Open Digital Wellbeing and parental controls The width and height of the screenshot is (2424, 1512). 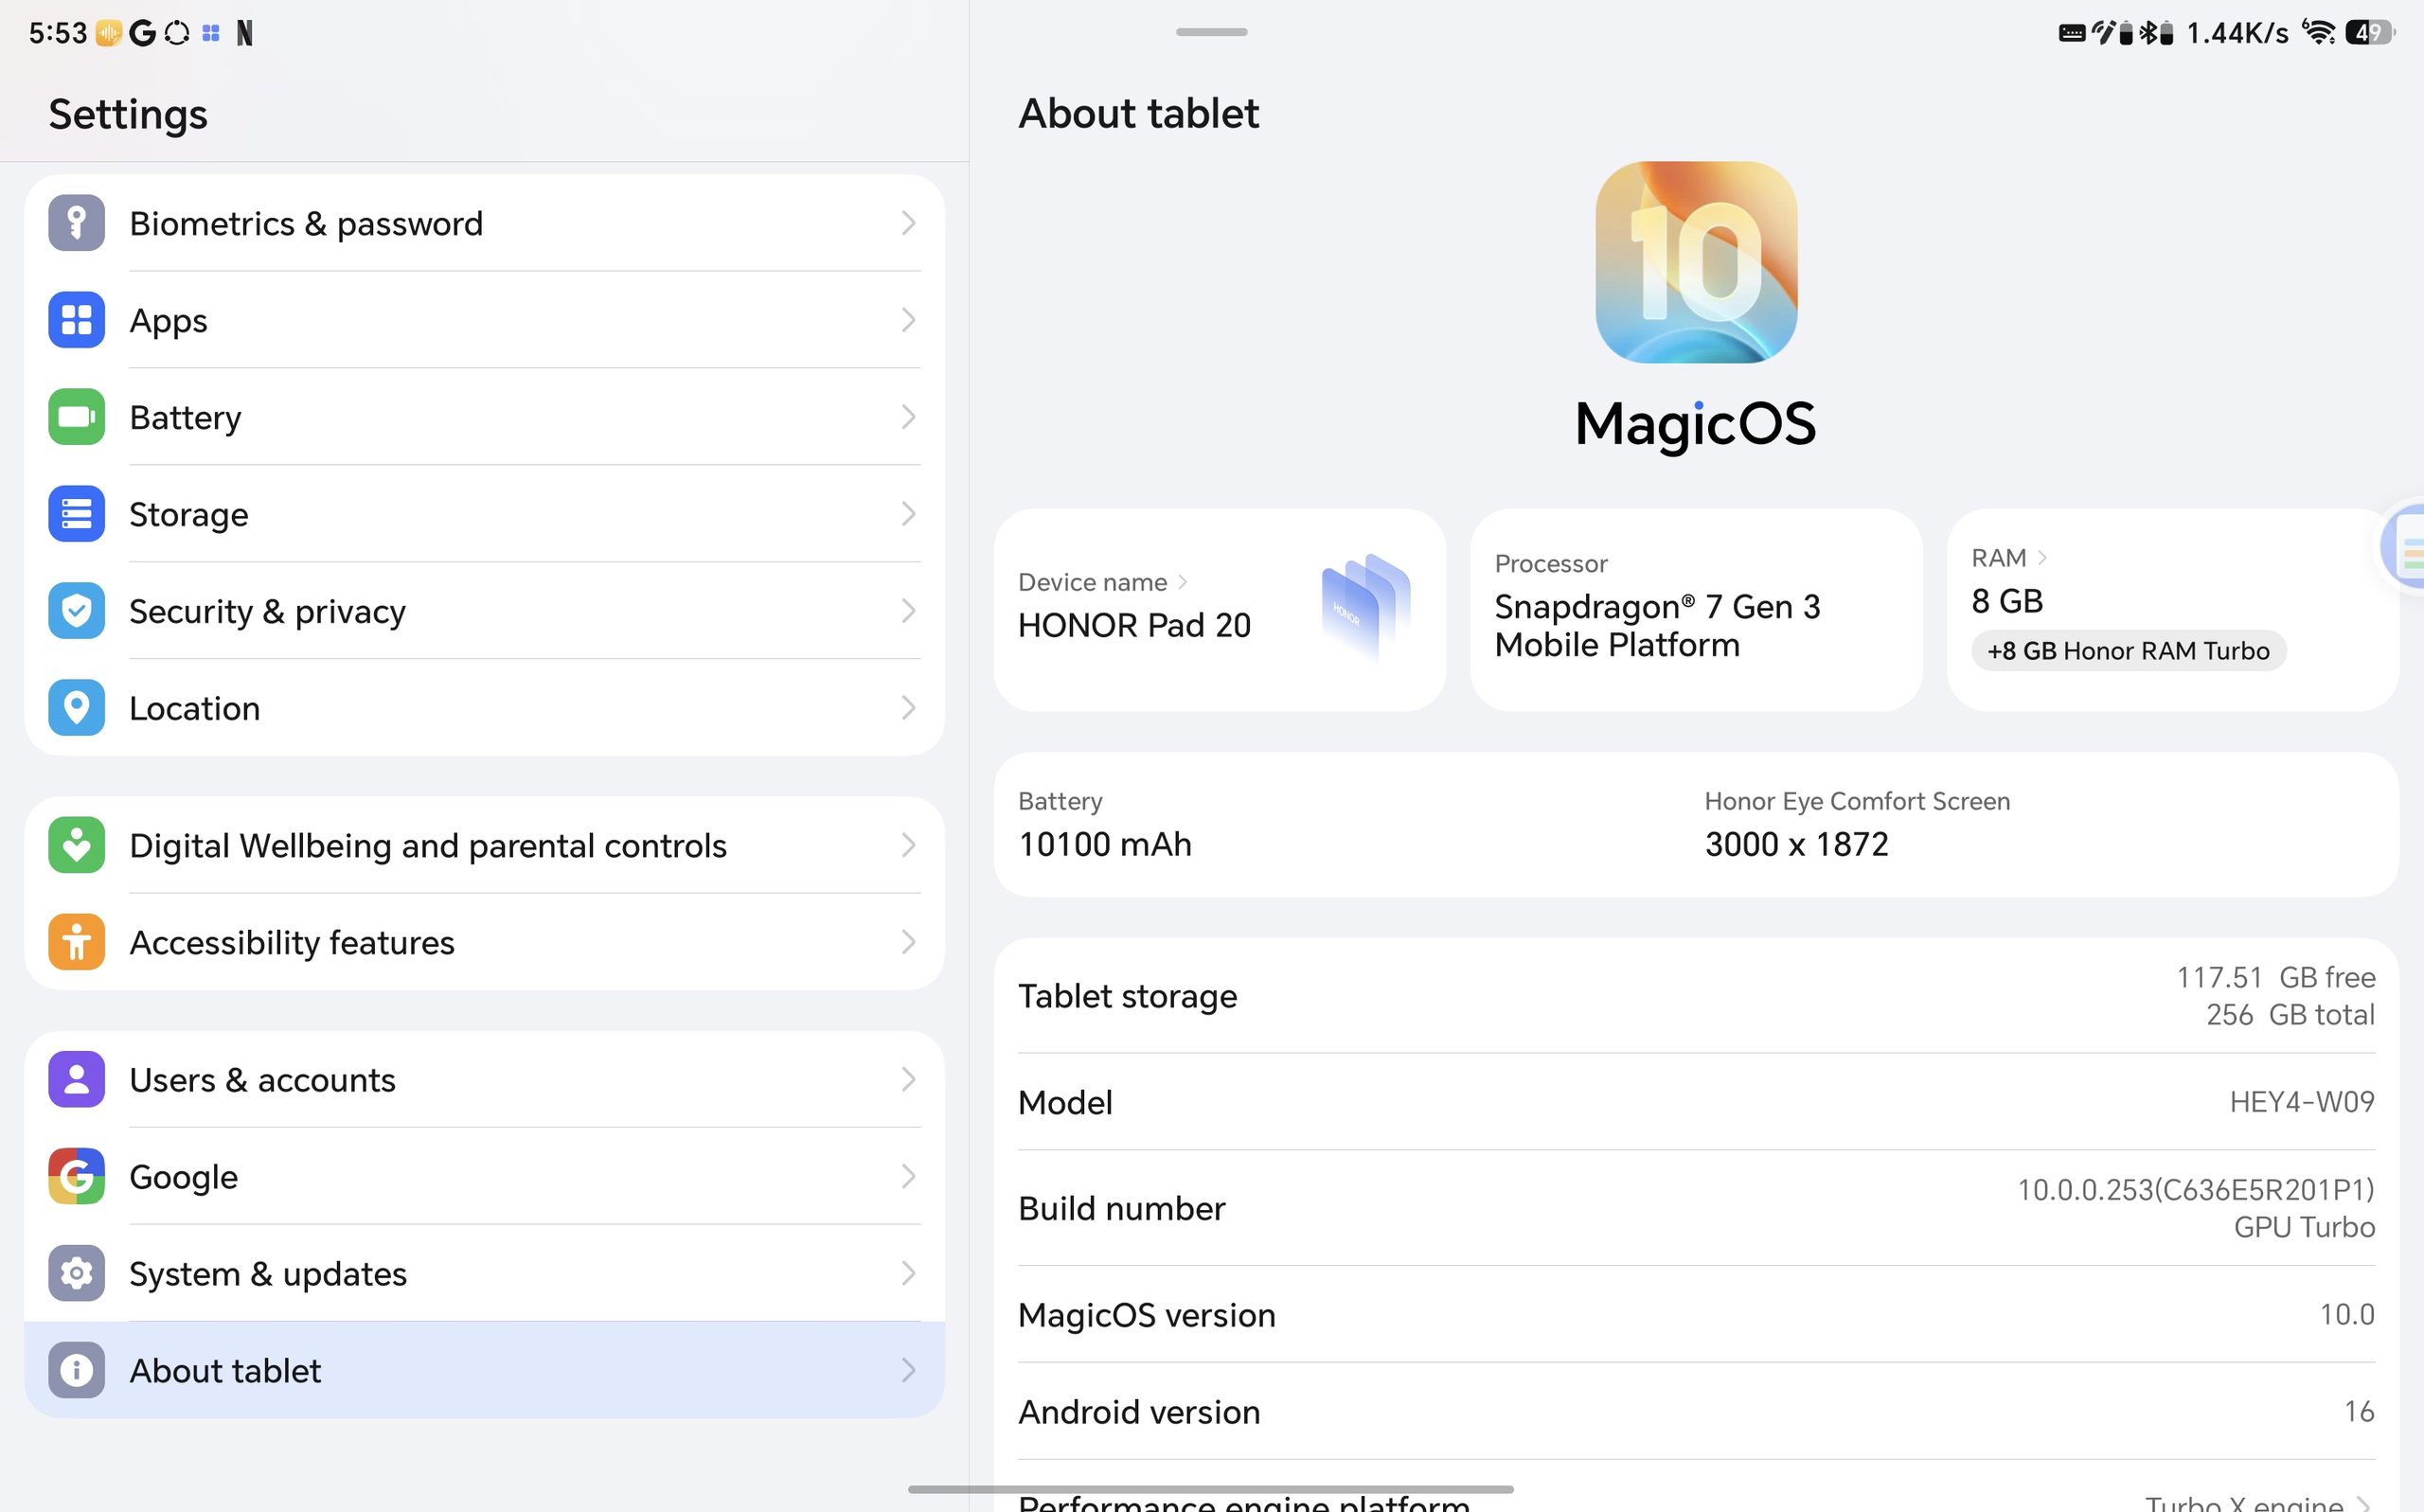(484, 845)
